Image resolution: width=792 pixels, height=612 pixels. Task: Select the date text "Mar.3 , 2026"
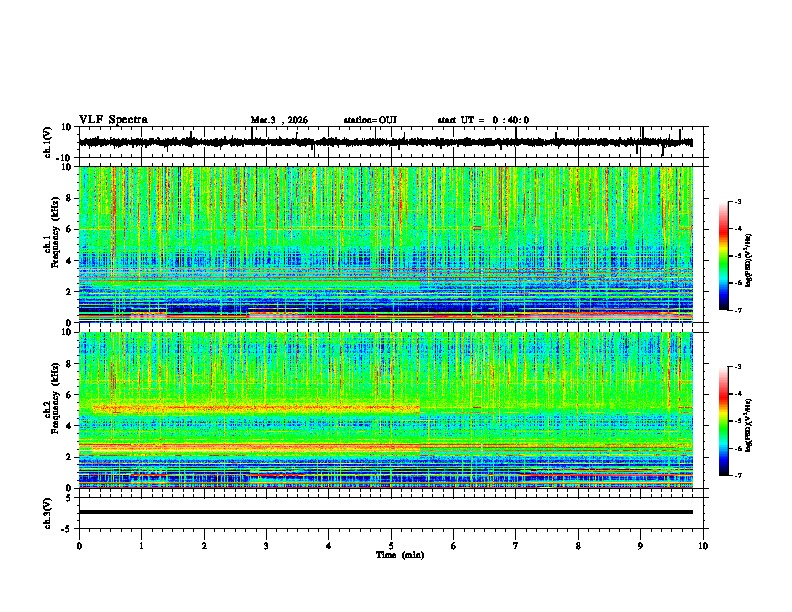click(x=279, y=120)
